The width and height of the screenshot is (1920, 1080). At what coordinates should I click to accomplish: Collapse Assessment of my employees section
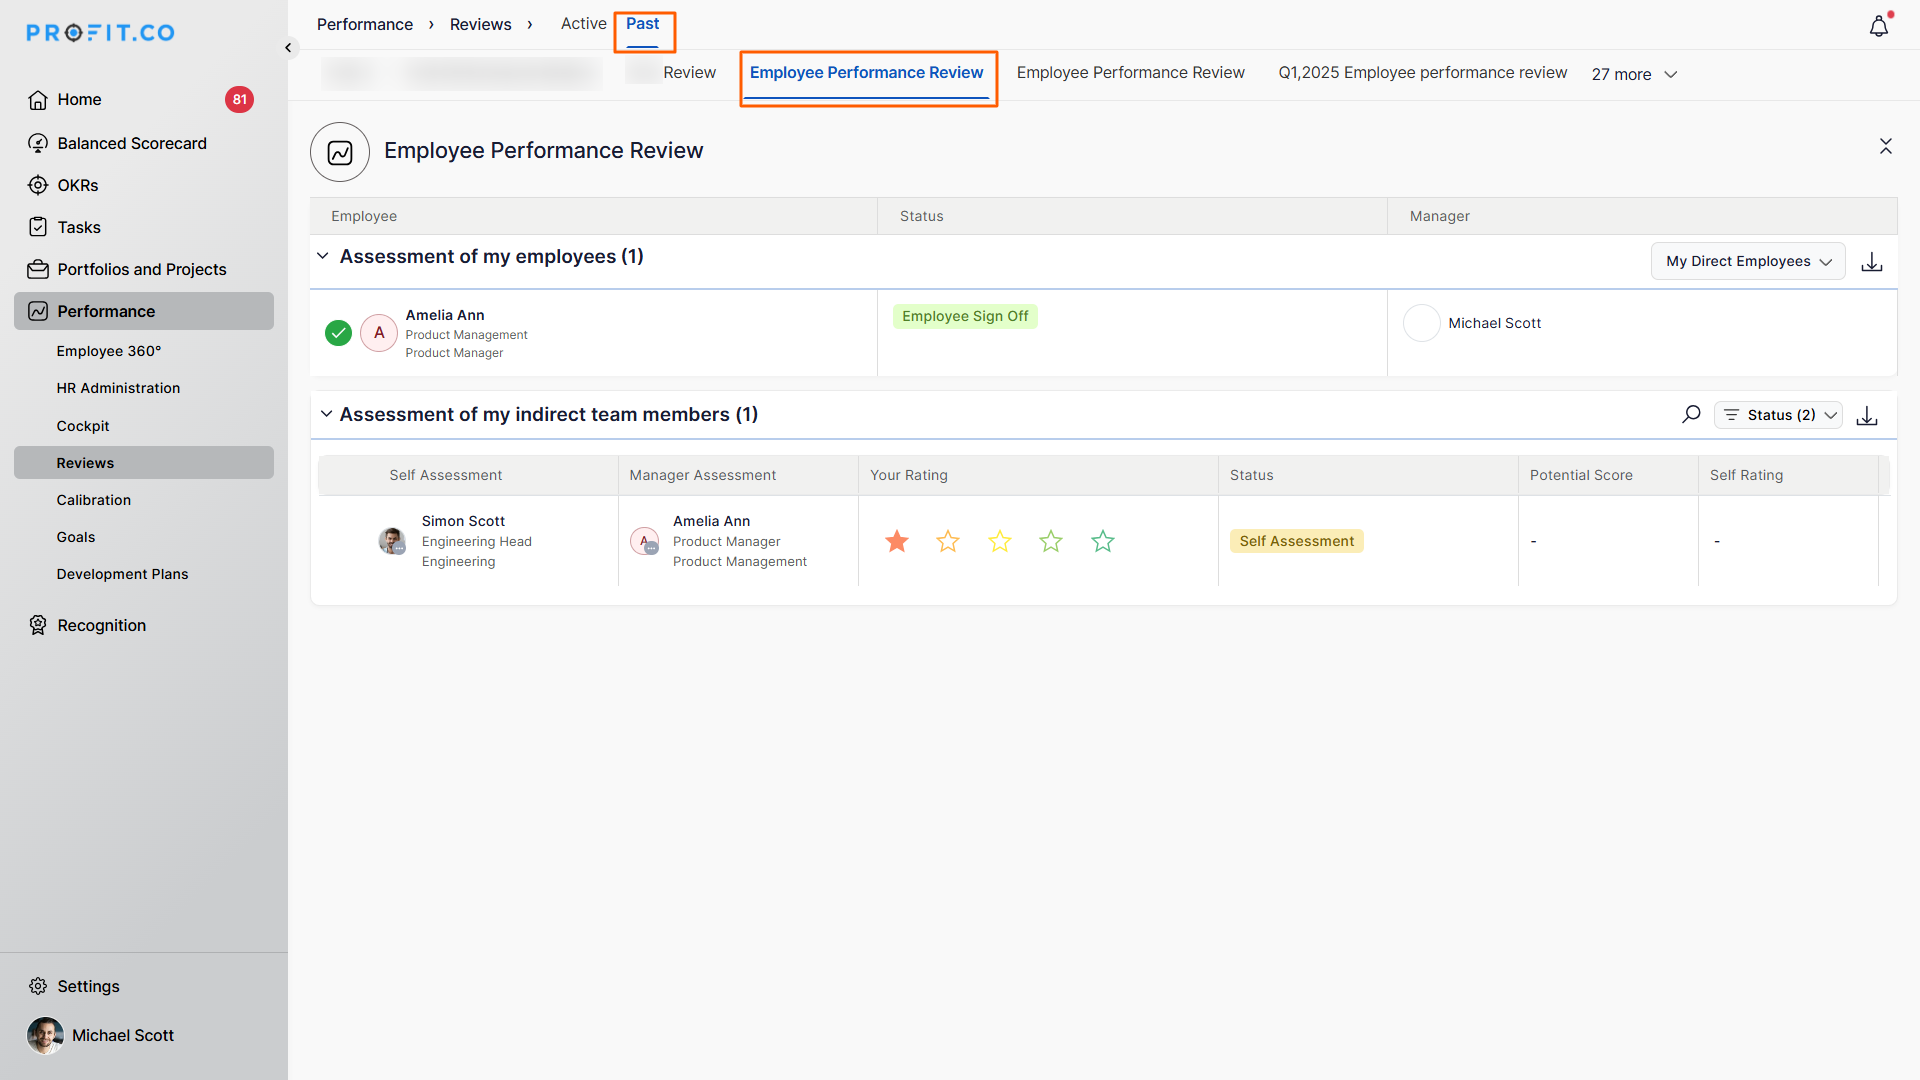323,256
